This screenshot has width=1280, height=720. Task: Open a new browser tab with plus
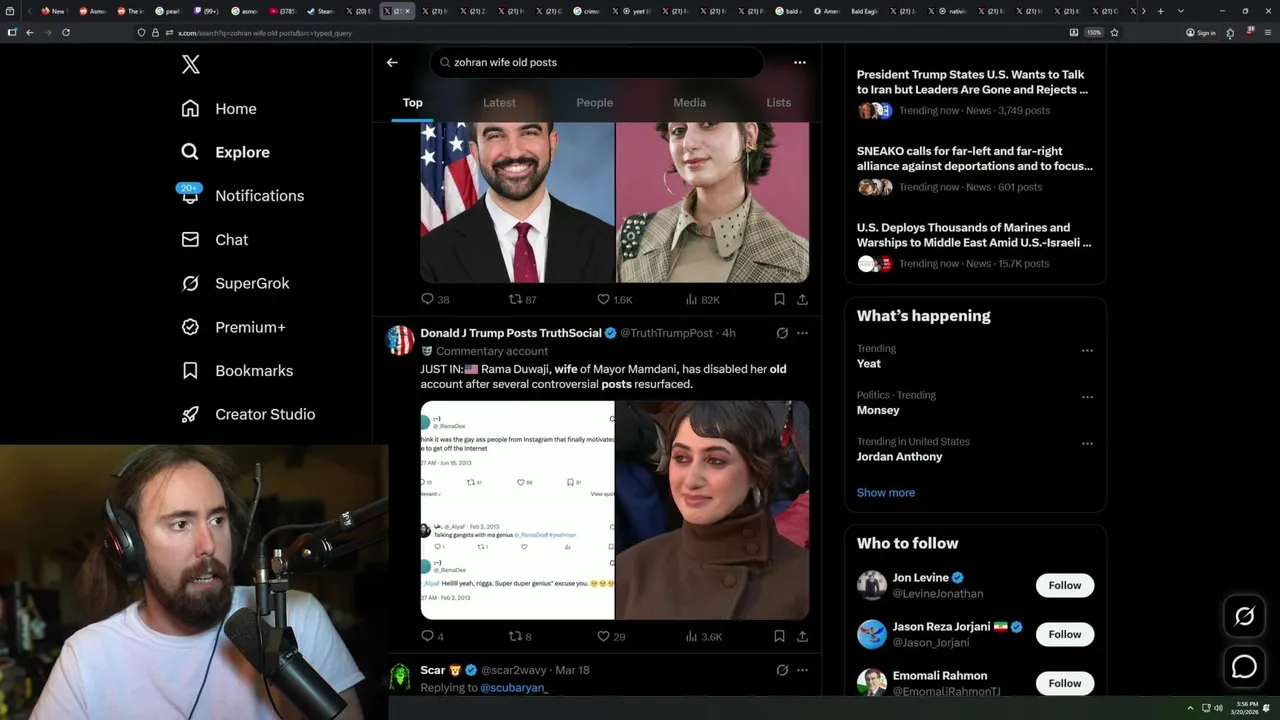pyautogui.click(x=1160, y=11)
